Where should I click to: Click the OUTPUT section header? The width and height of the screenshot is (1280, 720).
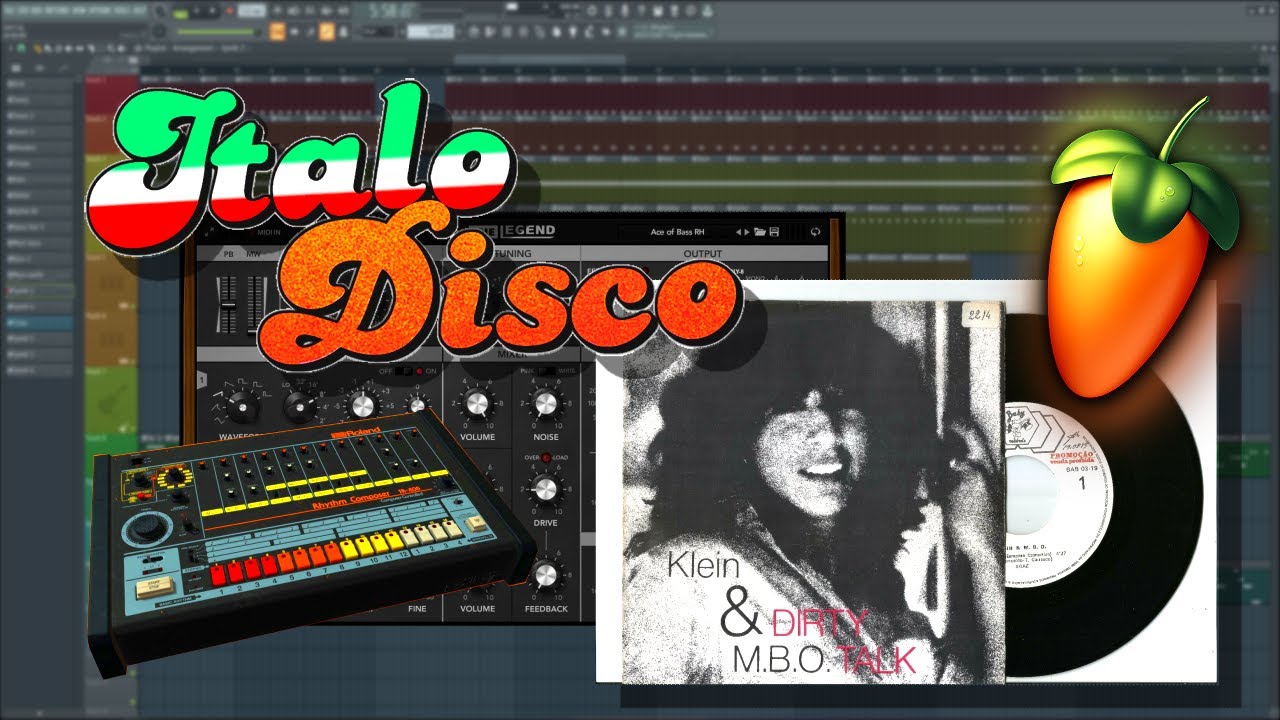[x=702, y=254]
